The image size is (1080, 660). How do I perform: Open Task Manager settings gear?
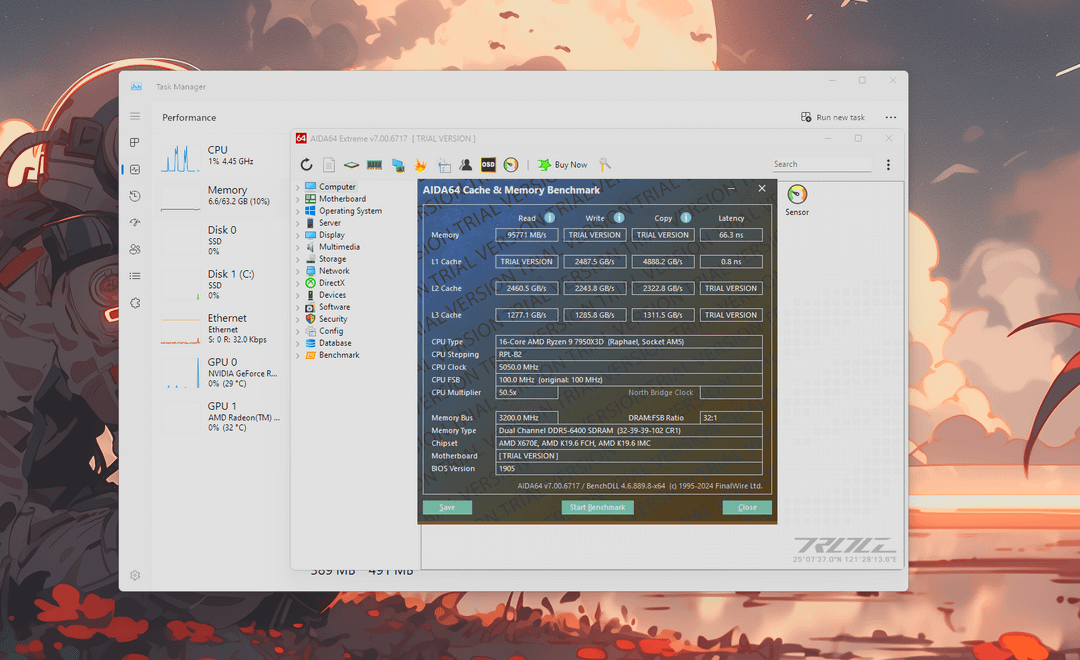point(135,575)
